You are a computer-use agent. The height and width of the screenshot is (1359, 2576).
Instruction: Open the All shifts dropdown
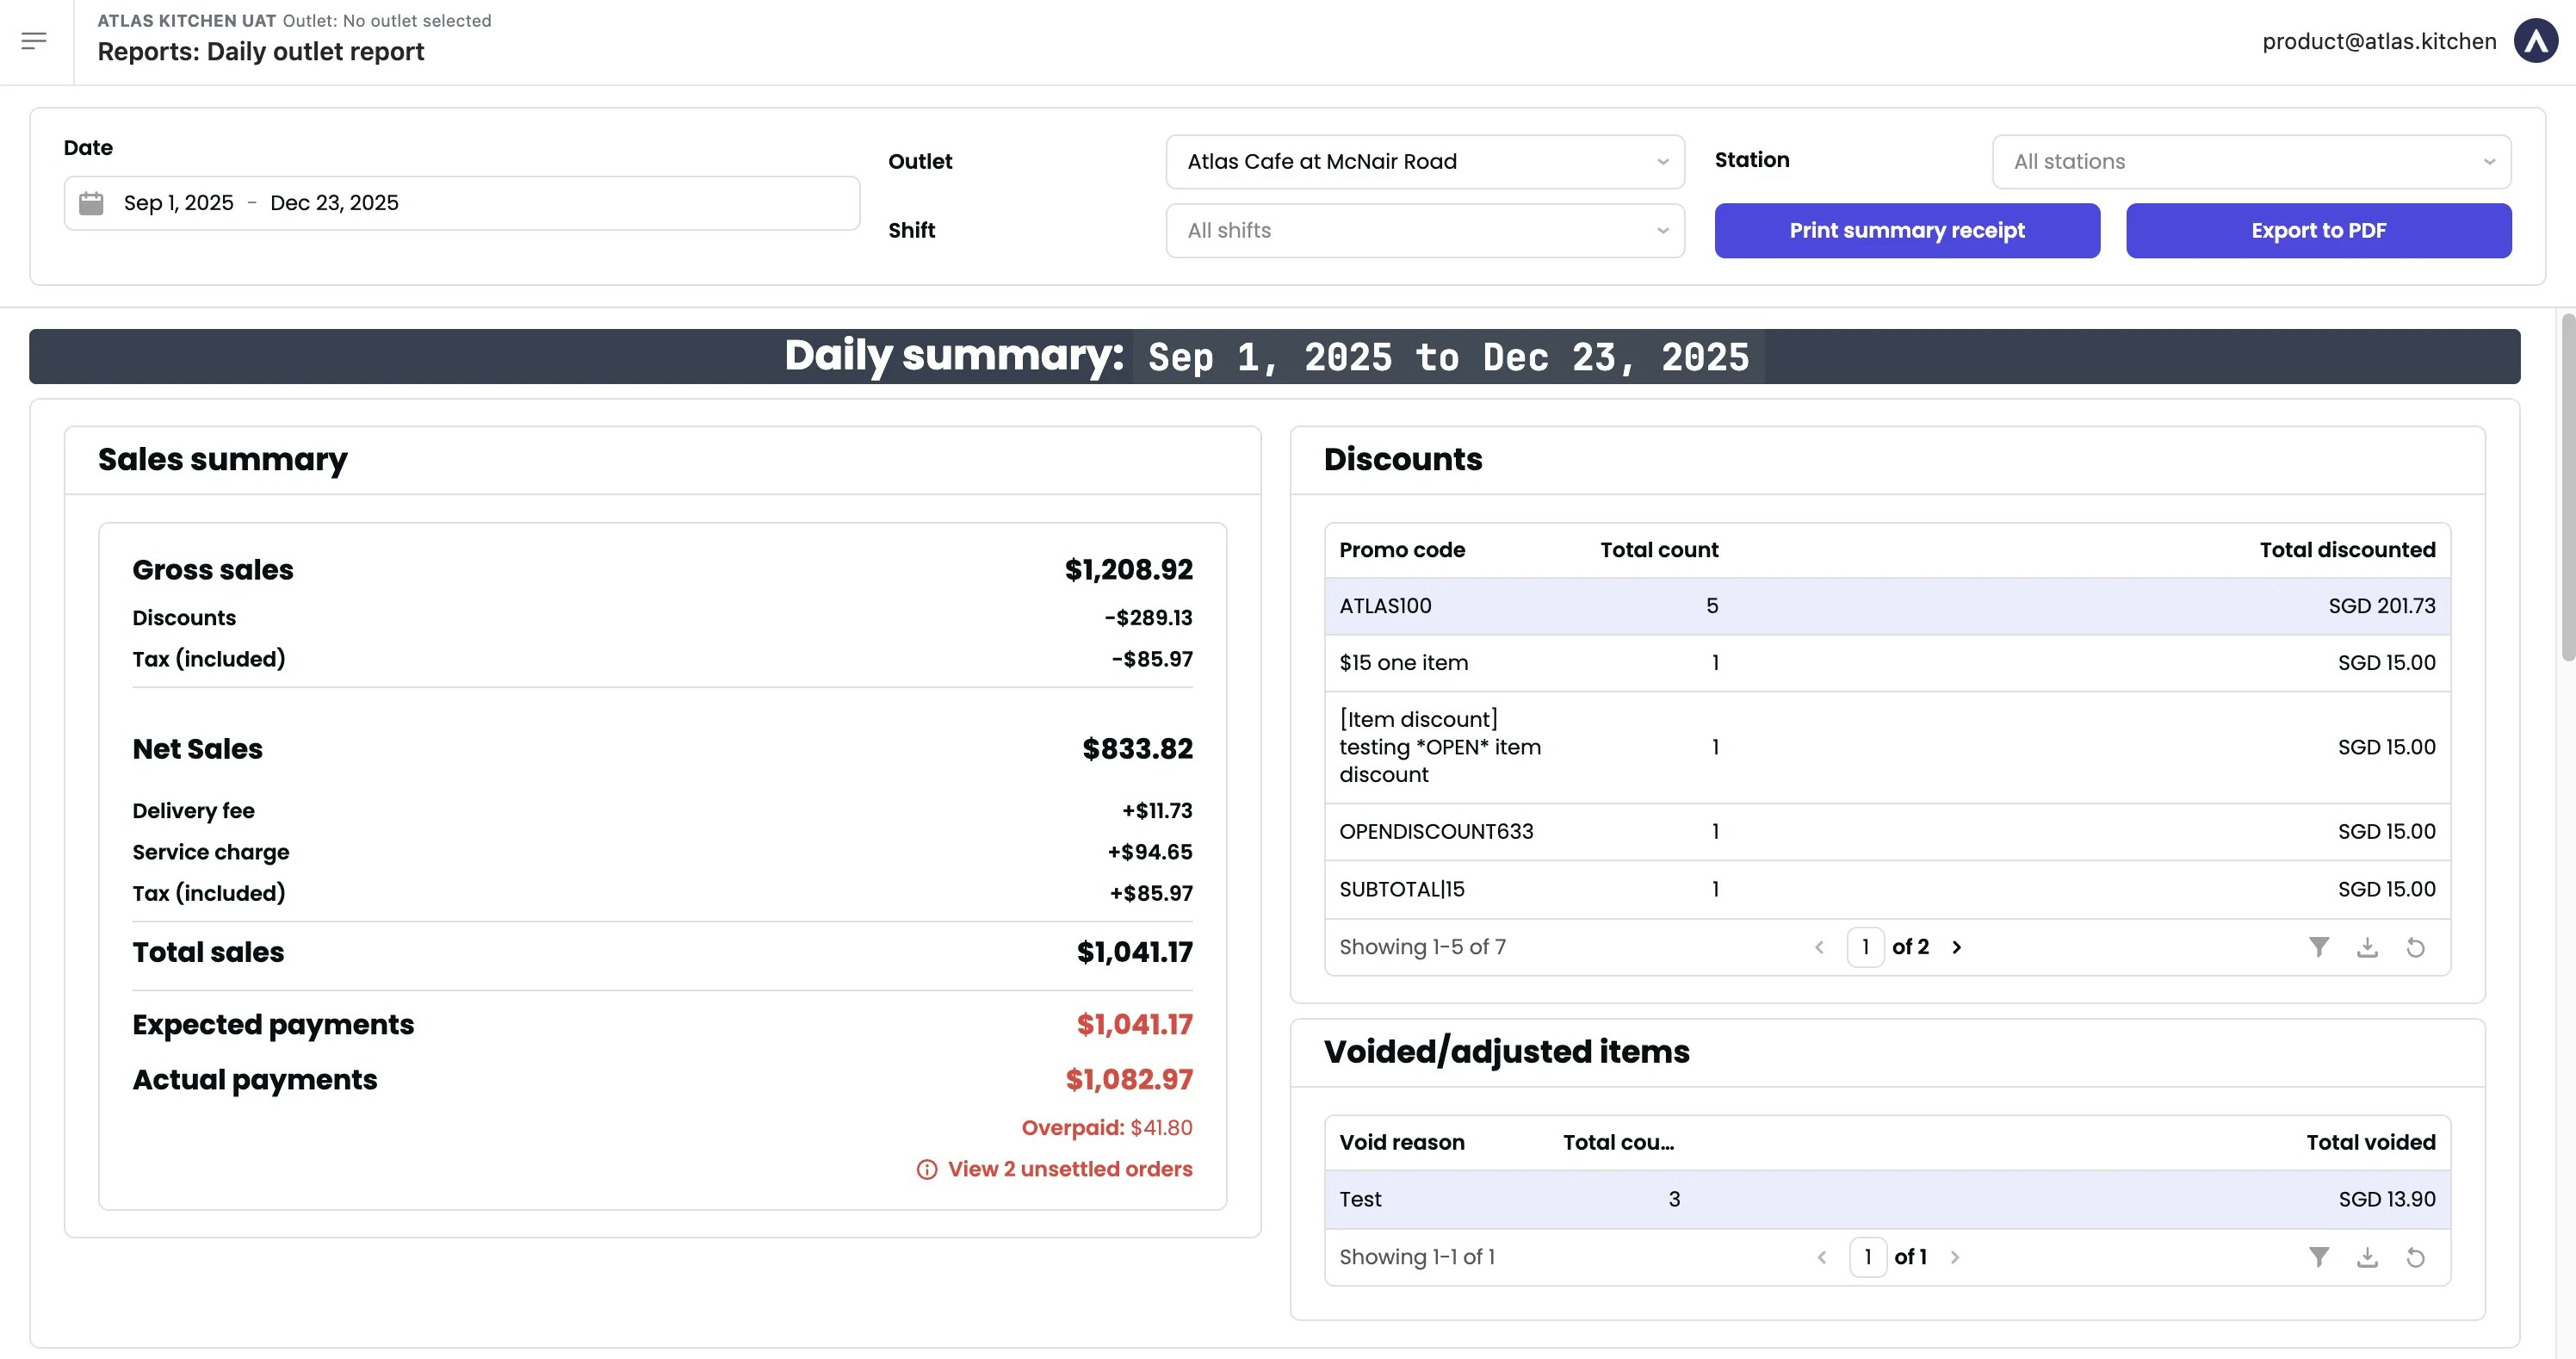tap(1424, 230)
